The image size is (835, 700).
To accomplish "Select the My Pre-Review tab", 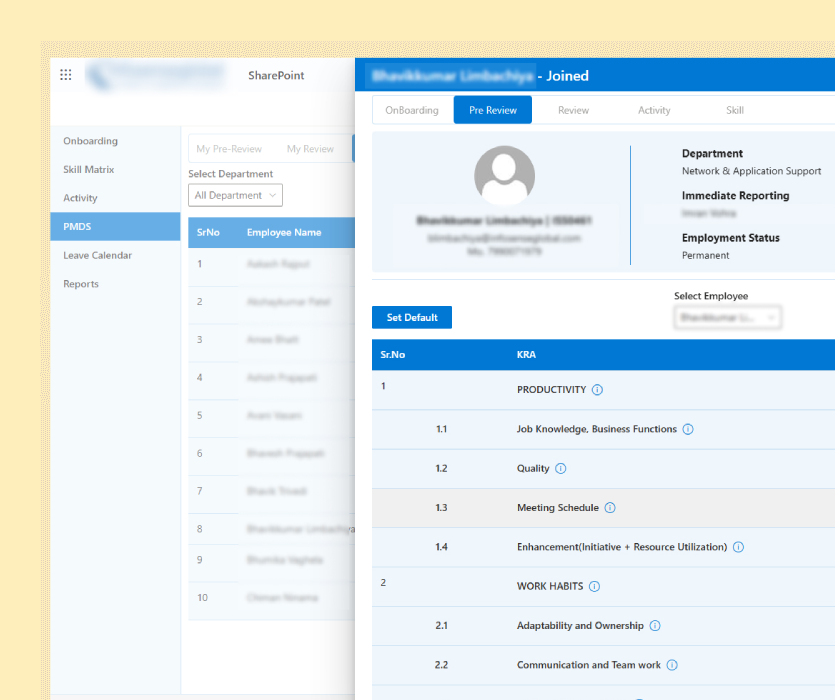I will tap(229, 149).
